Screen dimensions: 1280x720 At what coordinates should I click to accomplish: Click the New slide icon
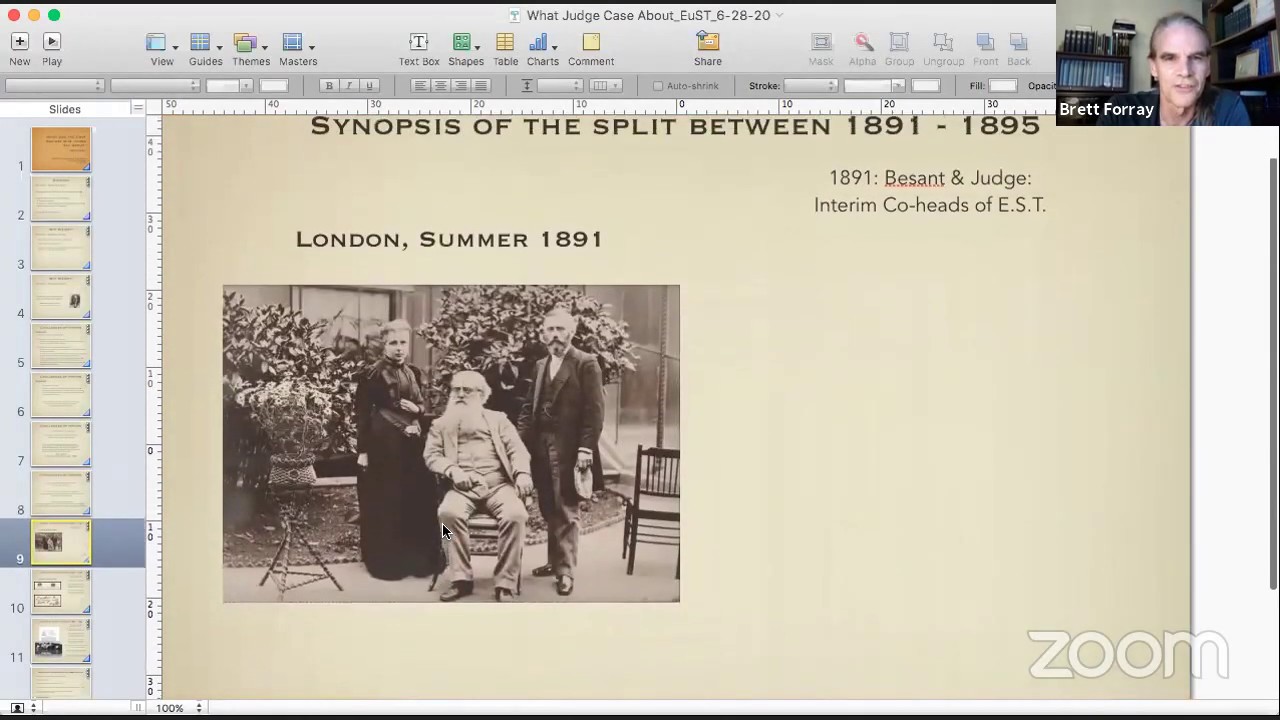click(19, 42)
